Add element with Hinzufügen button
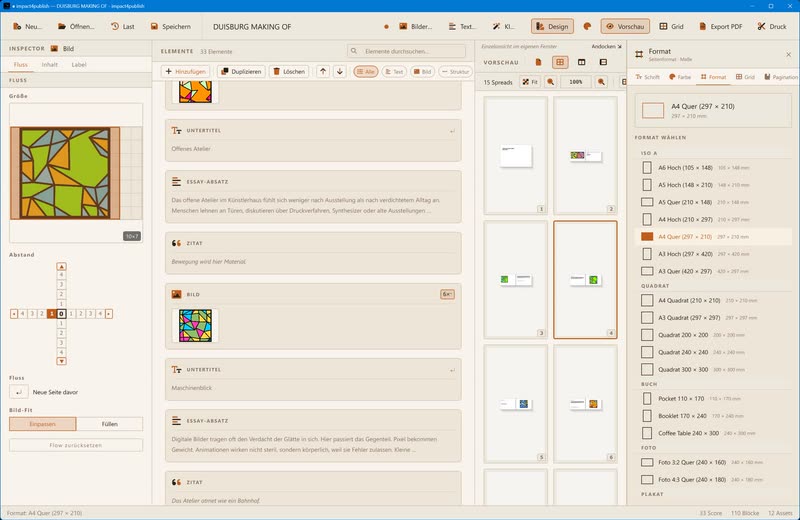Viewport: 800px width, 520px height. [186, 71]
